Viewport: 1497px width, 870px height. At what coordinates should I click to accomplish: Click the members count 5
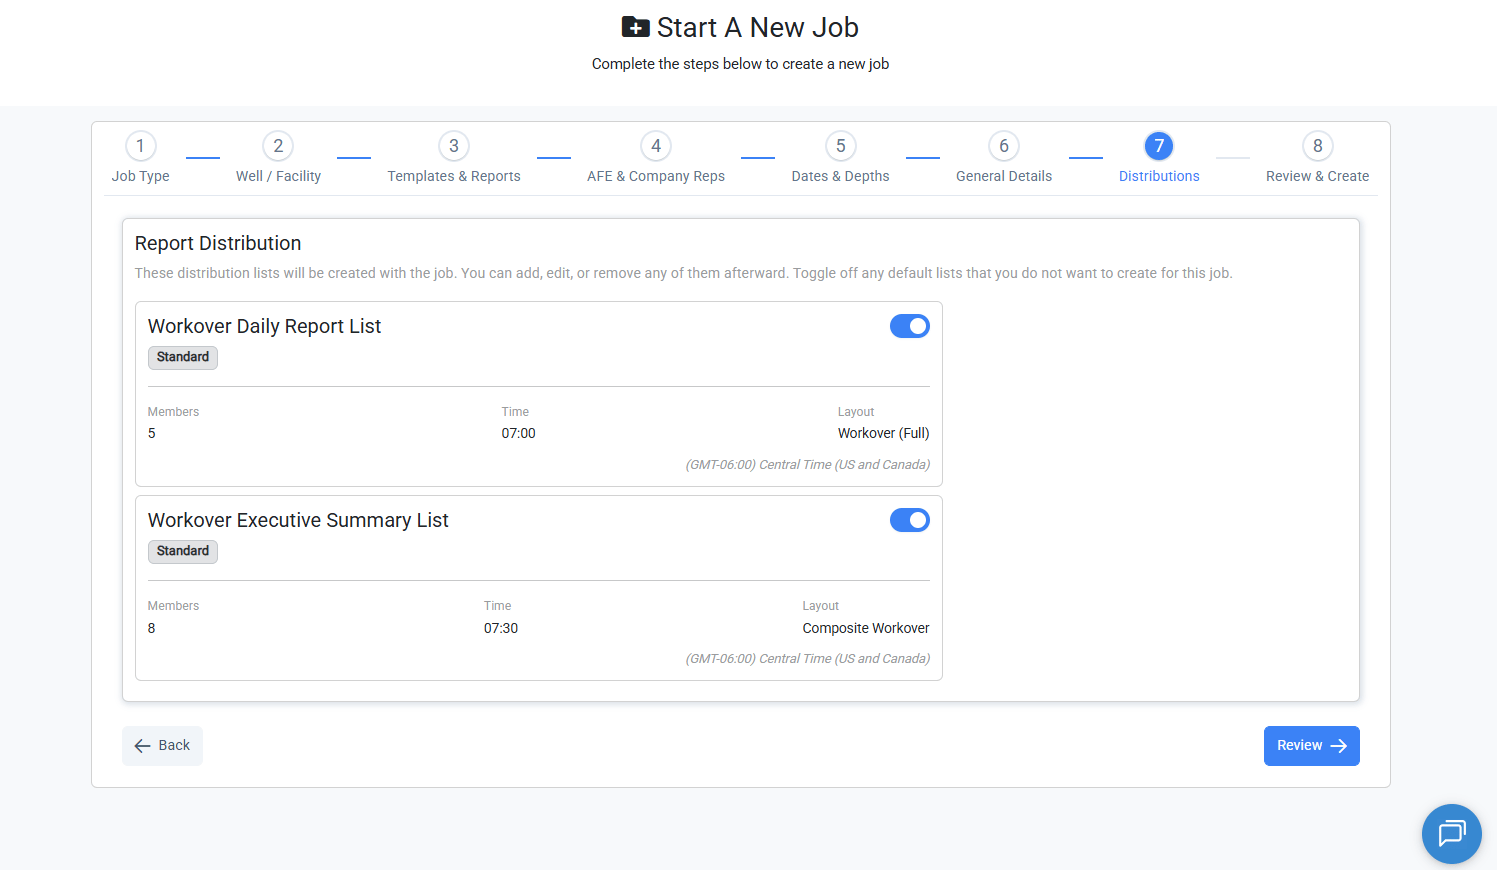[x=152, y=433]
